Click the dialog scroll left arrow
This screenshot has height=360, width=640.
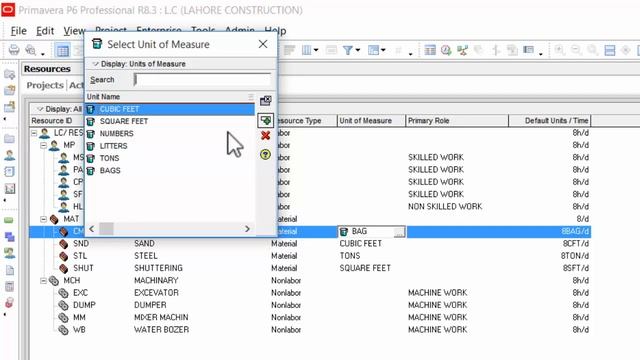pos(91,229)
